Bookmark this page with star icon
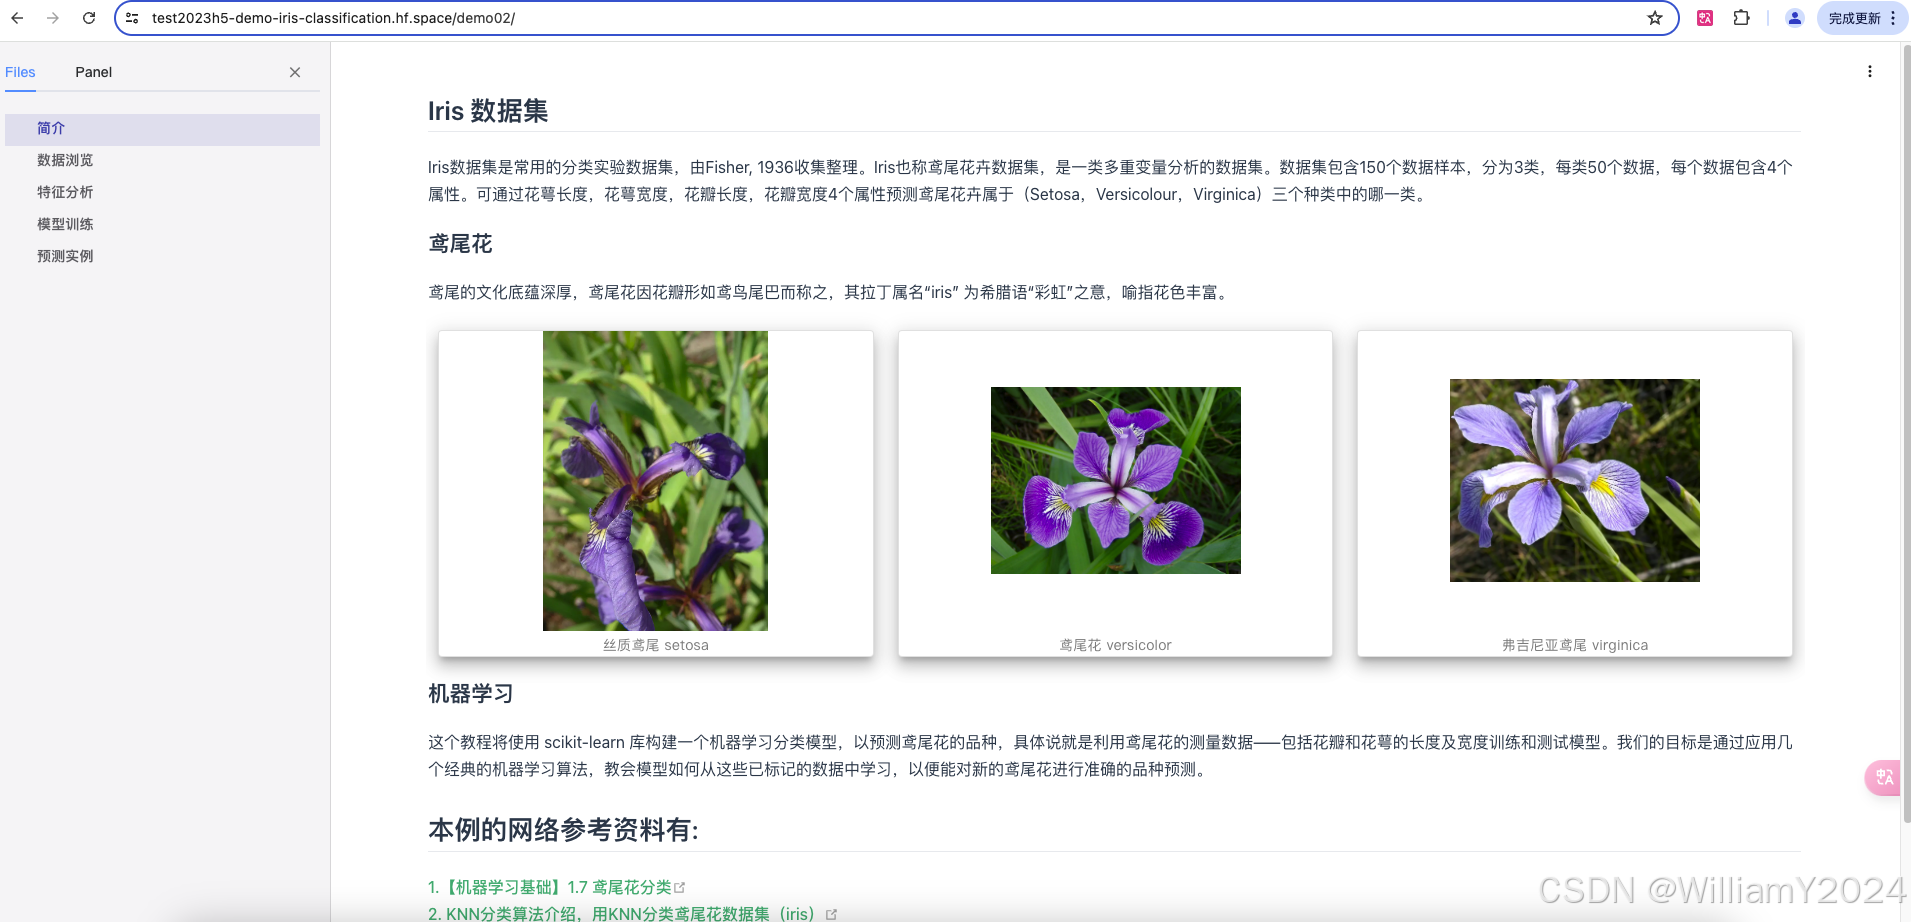This screenshot has height=922, width=1911. pyautogui.click(x=1655, y=18)
